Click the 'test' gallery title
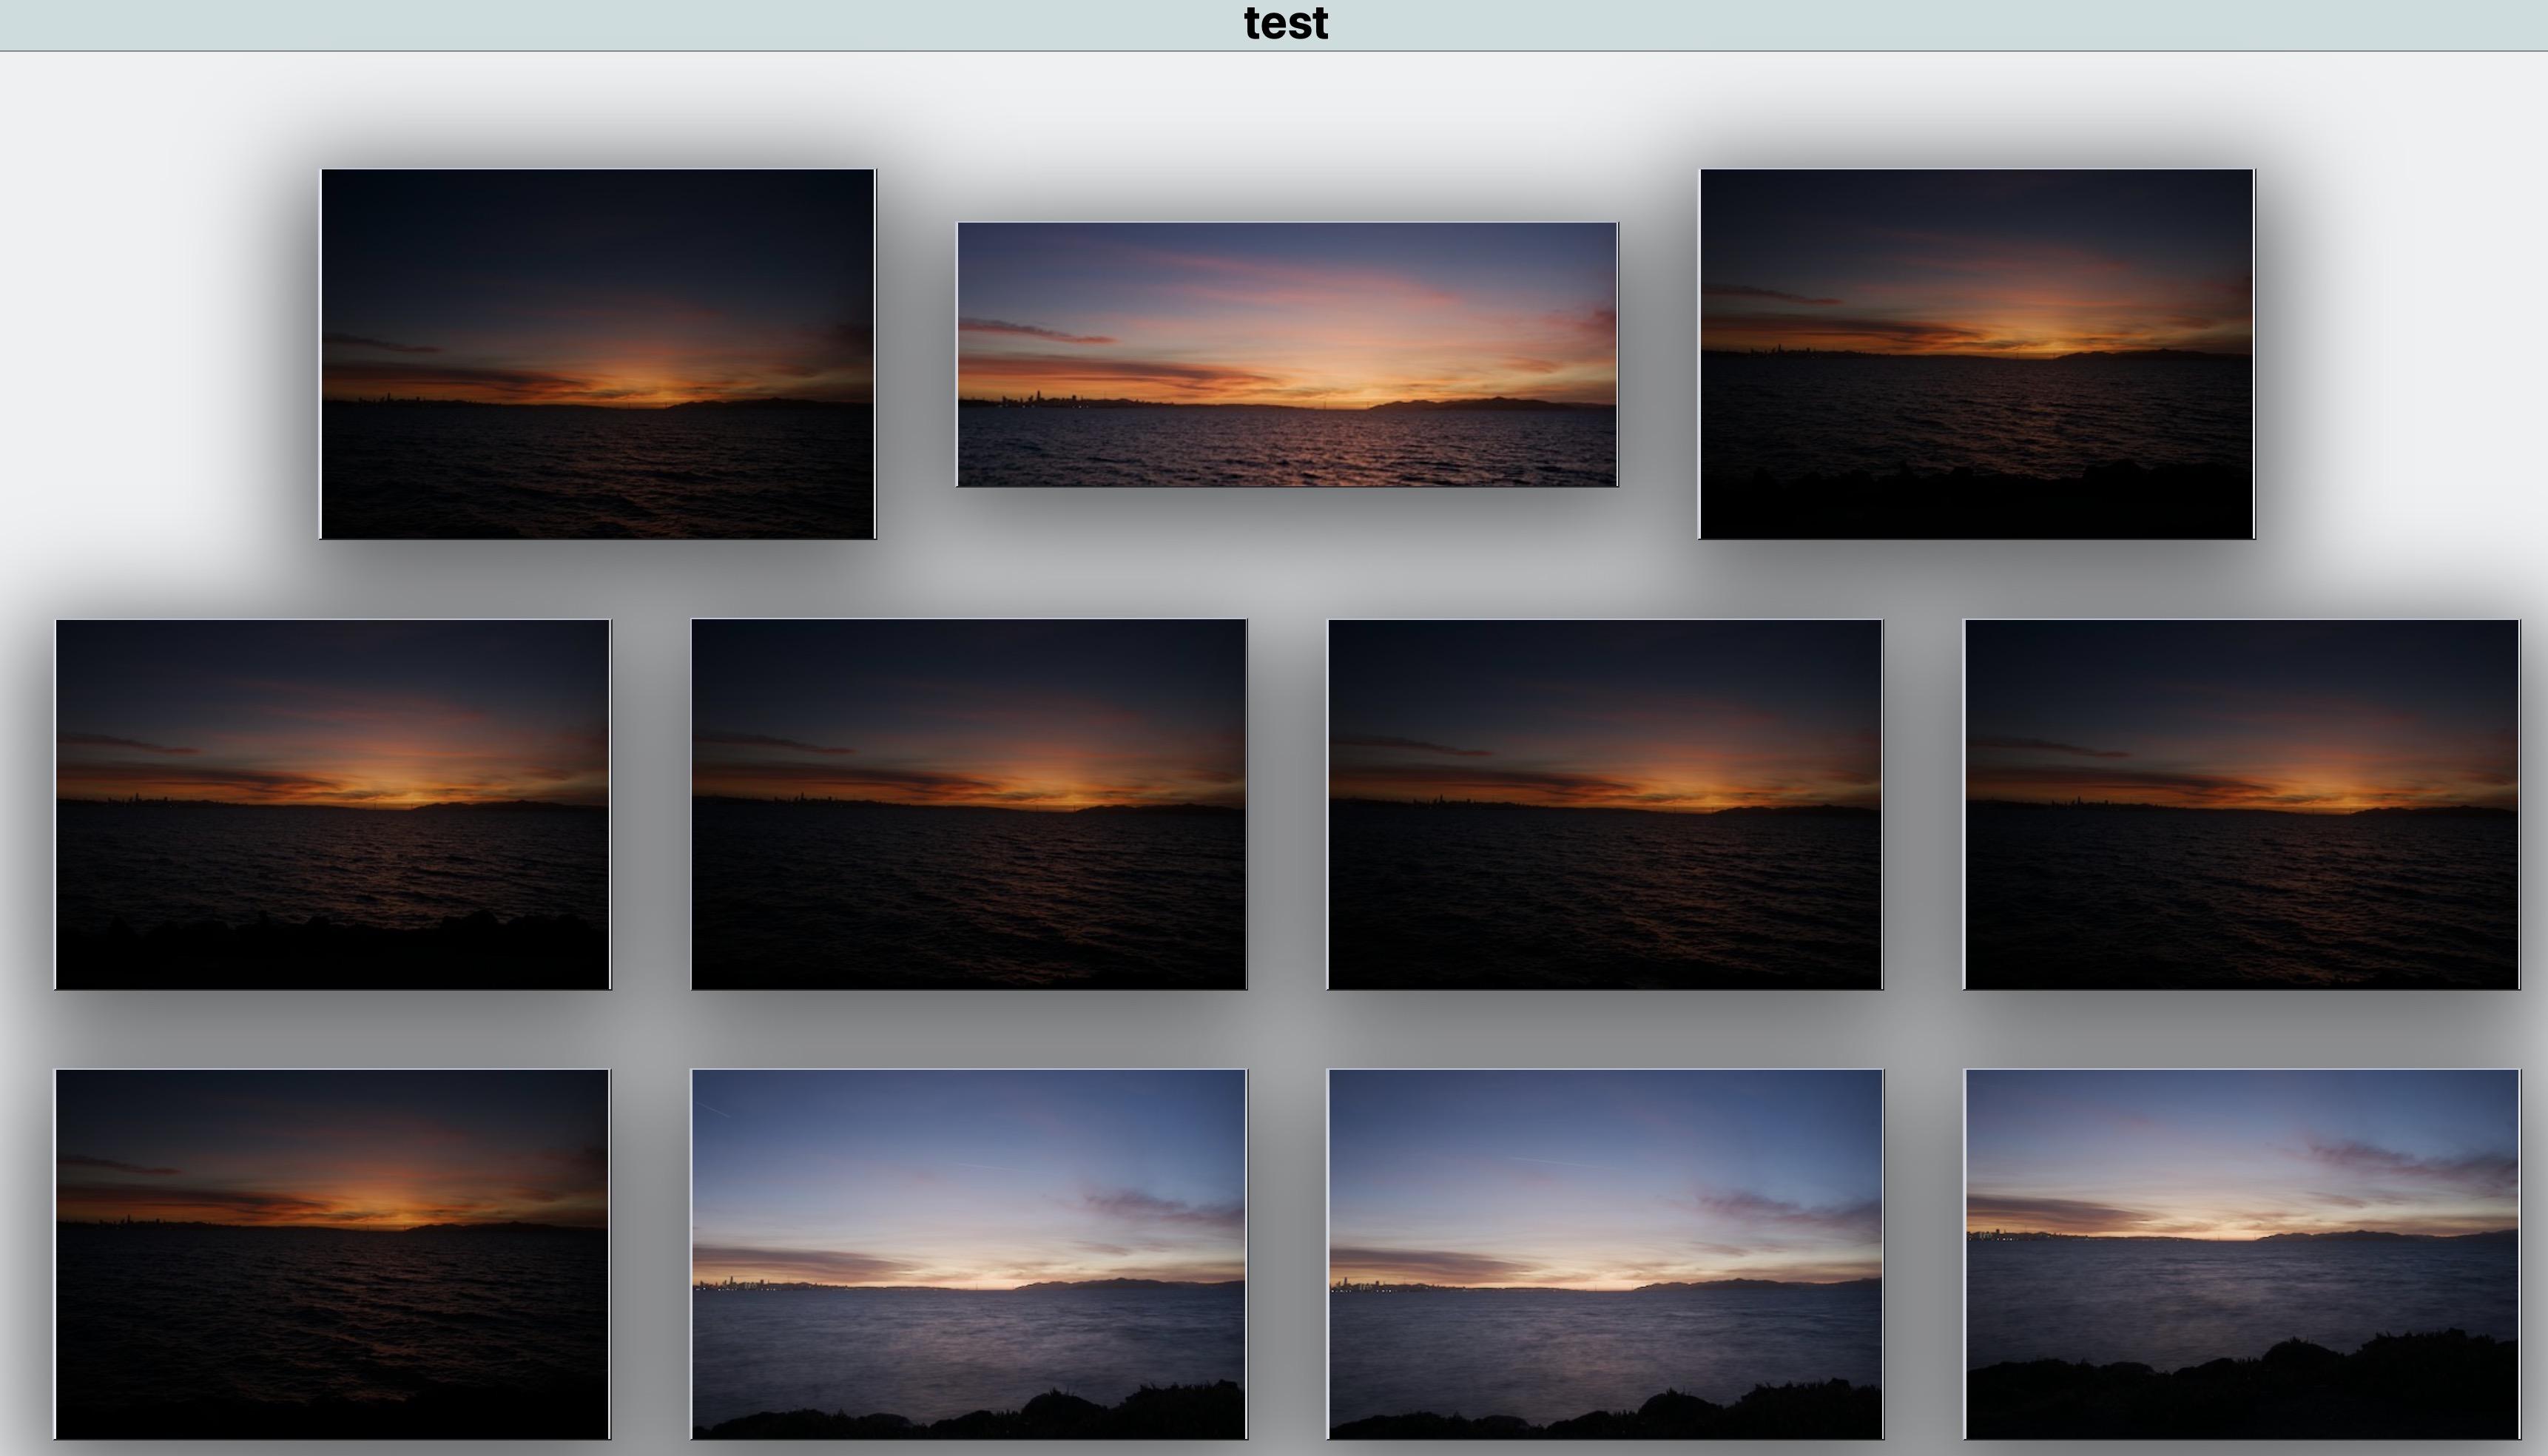 1285,24
